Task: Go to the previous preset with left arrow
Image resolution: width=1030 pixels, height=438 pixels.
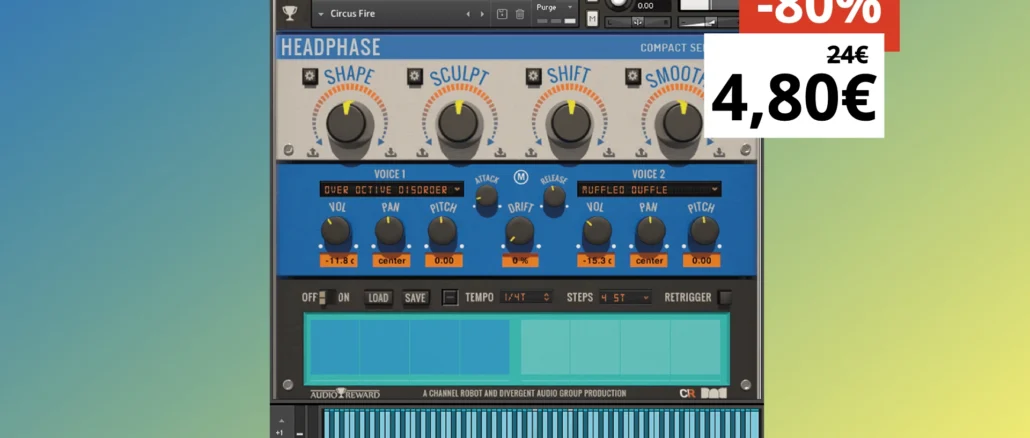Action: tap(468, 14)
